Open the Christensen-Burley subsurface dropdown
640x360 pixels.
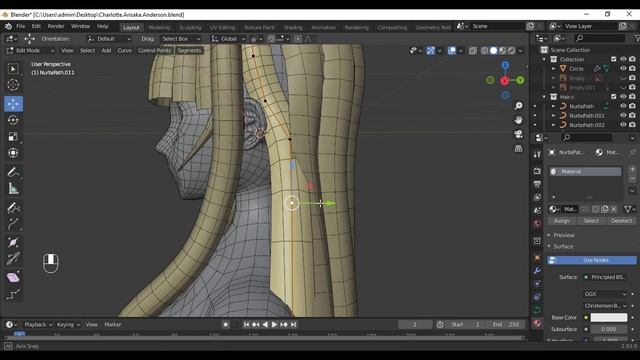click(606, 306)
